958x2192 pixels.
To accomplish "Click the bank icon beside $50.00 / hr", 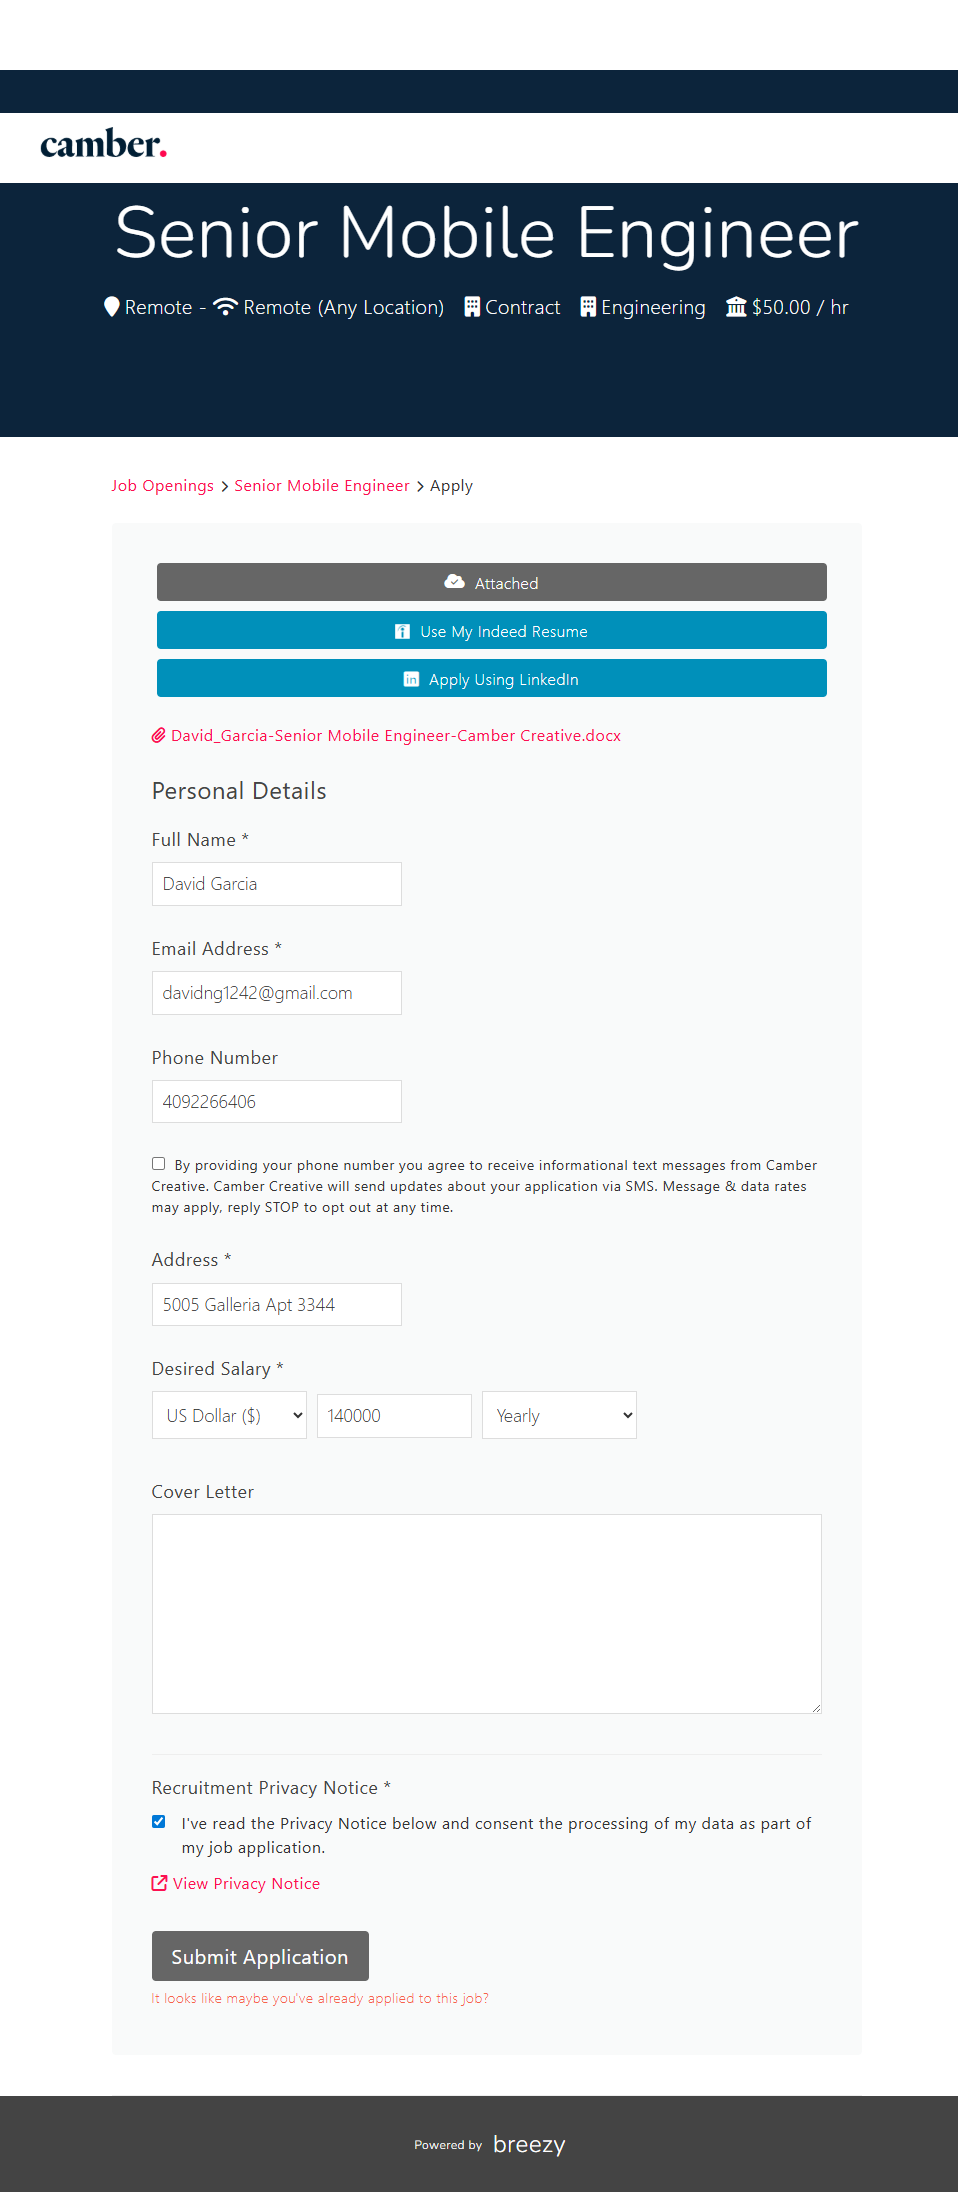I will tap(736, 306).
